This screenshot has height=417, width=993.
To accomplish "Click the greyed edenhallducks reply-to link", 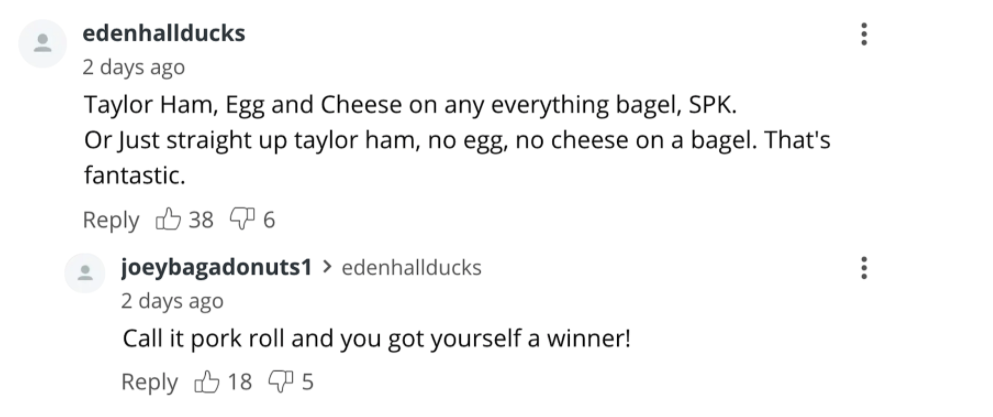I will [411, 267].
